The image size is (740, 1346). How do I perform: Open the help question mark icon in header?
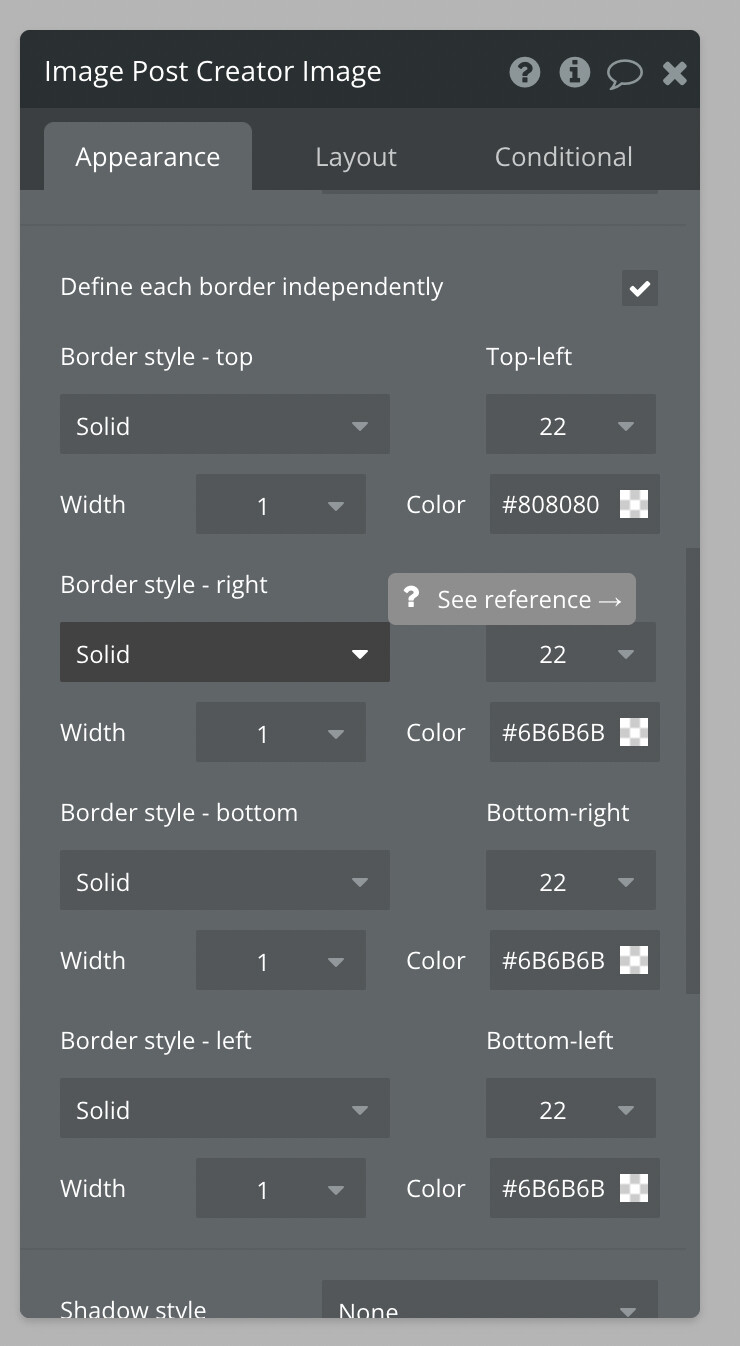pyautogui.click(x=524, y=72)
